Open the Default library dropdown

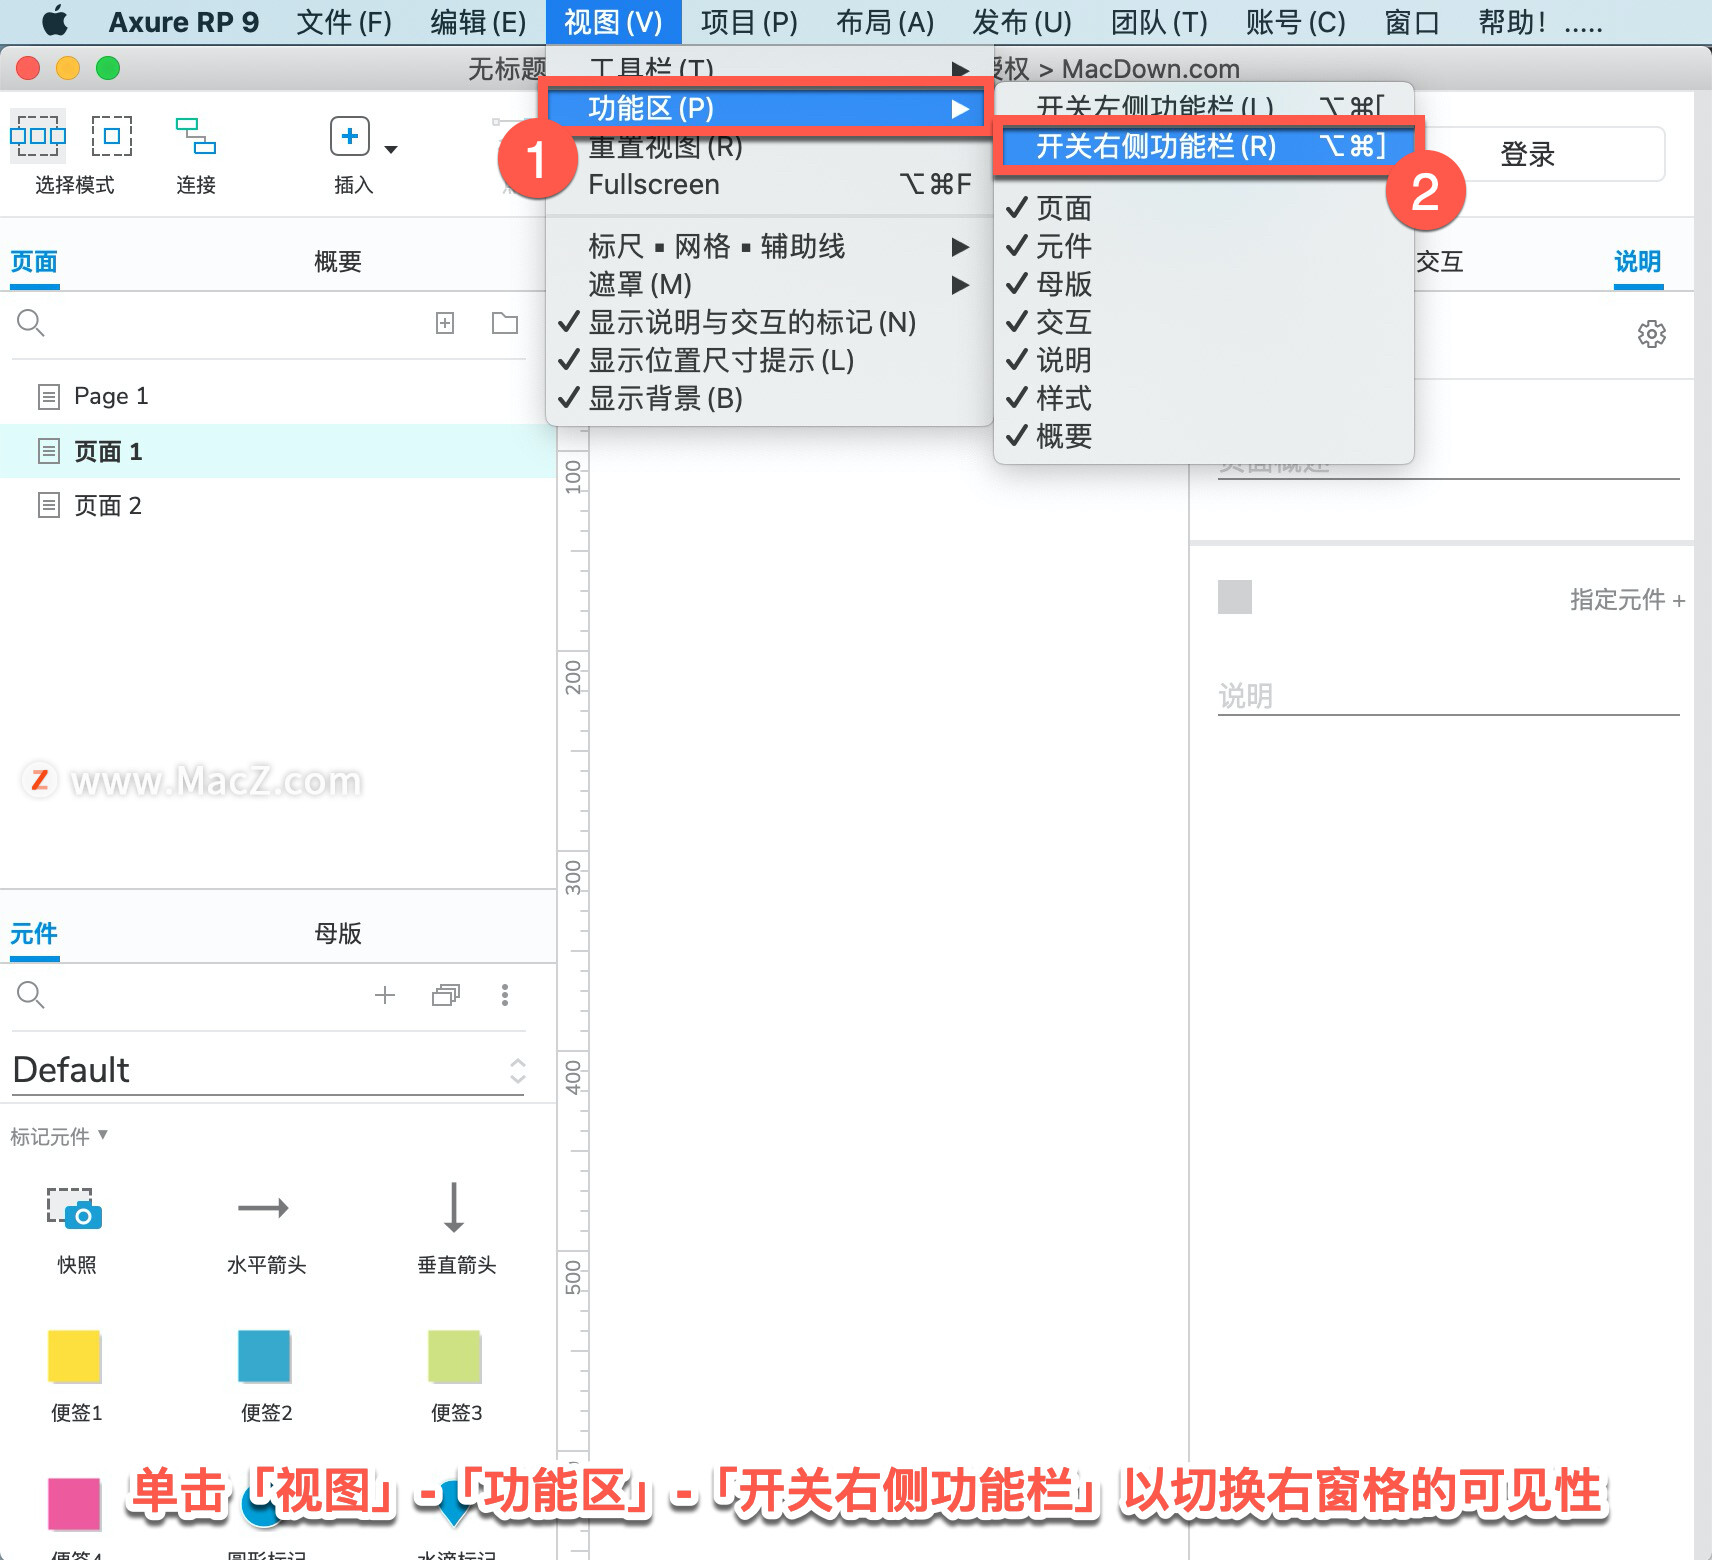pyautogui.click(x=268, y=1070)
